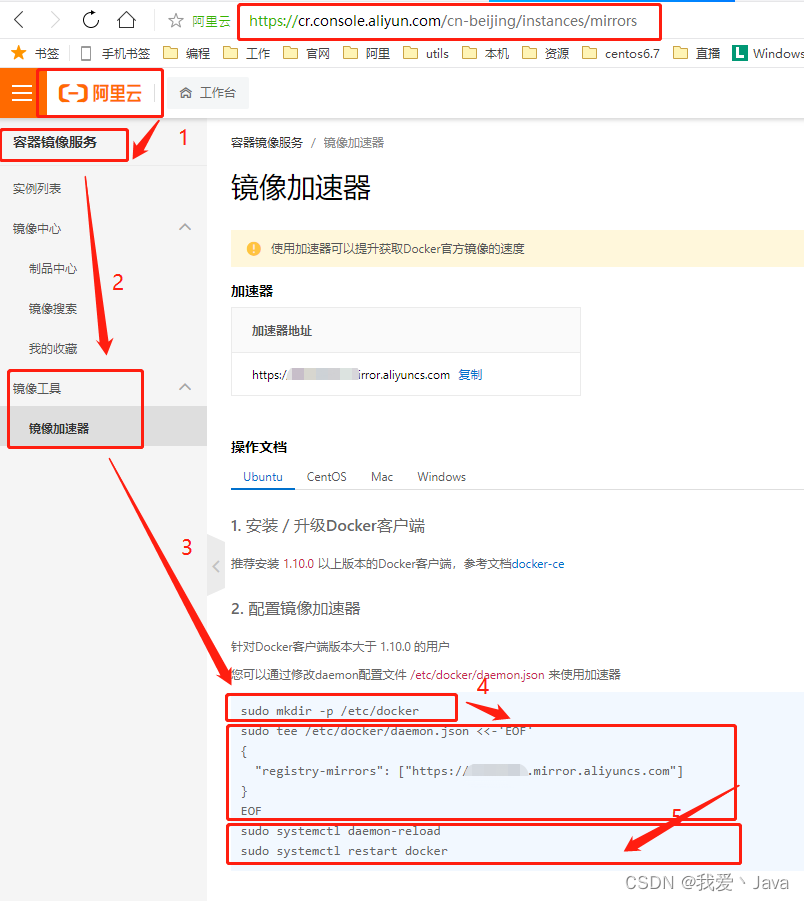
Task: Click the registry-mirrors config line
Action: (x=469, y=771)
